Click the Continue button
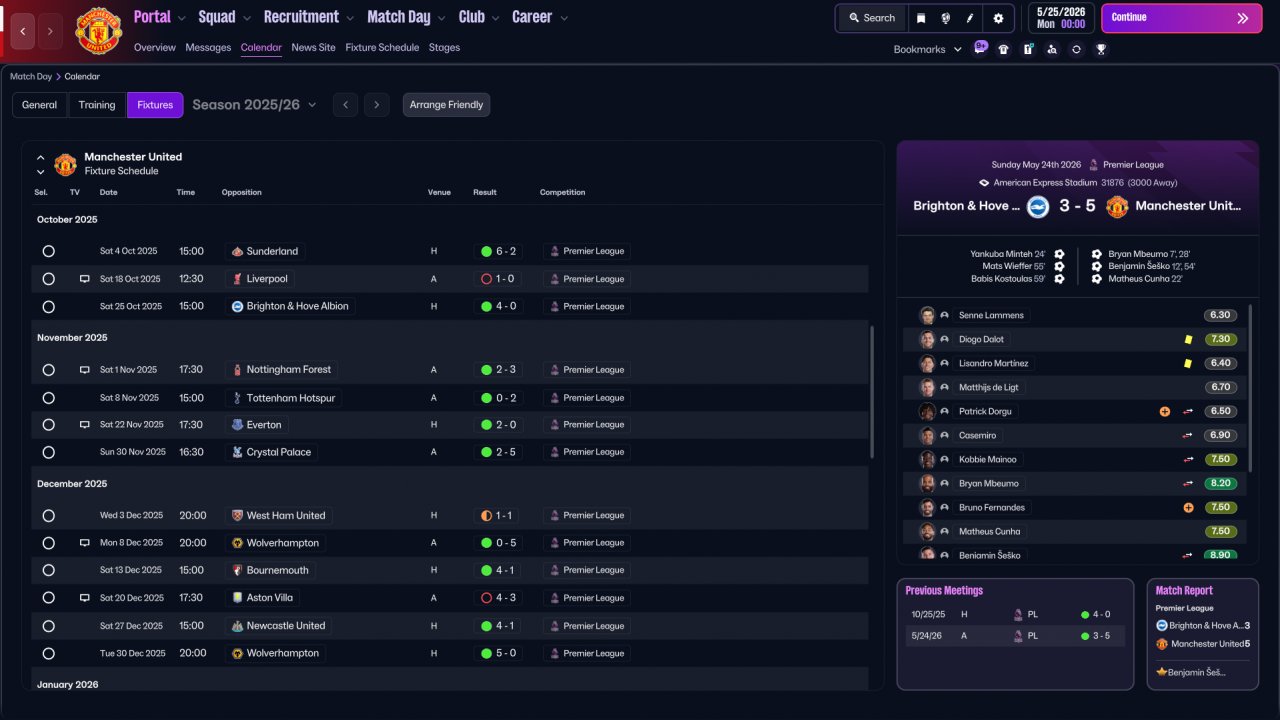Image resolution: width=1280 pixels, height=720 pixels. pos(1181,18)
